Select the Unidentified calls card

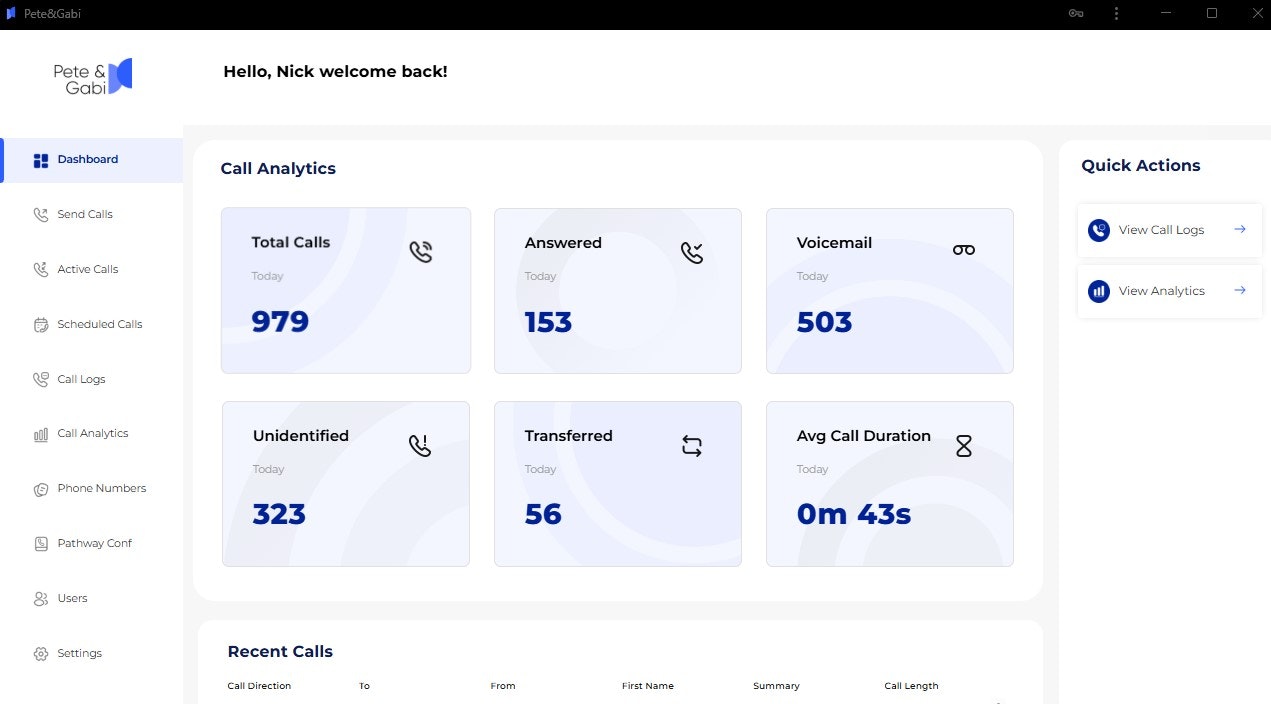(x=346, y=484)
